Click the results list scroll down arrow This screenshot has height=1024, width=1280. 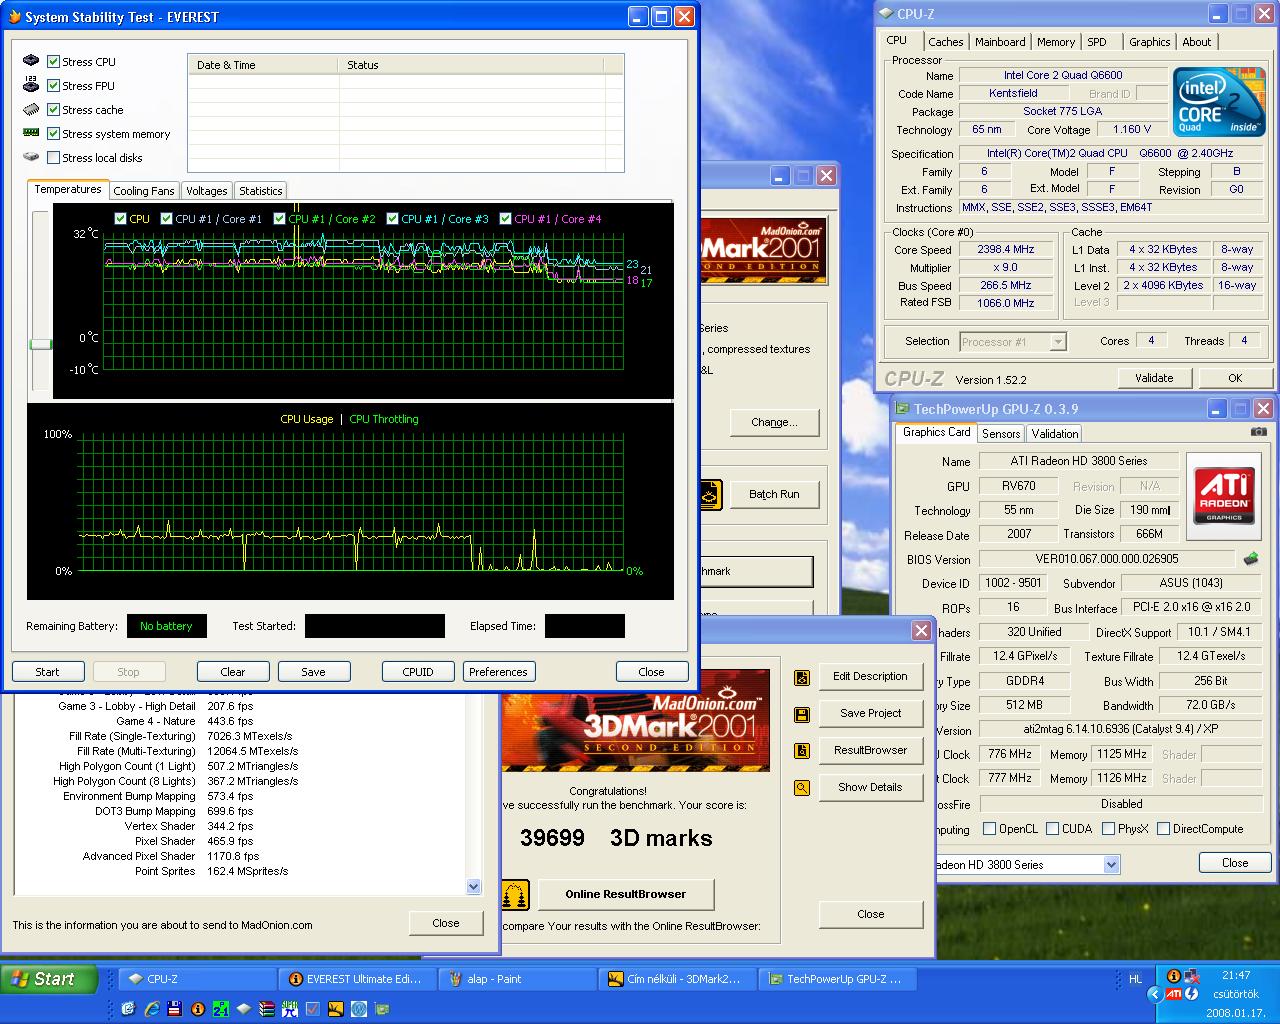pos(473,886)
